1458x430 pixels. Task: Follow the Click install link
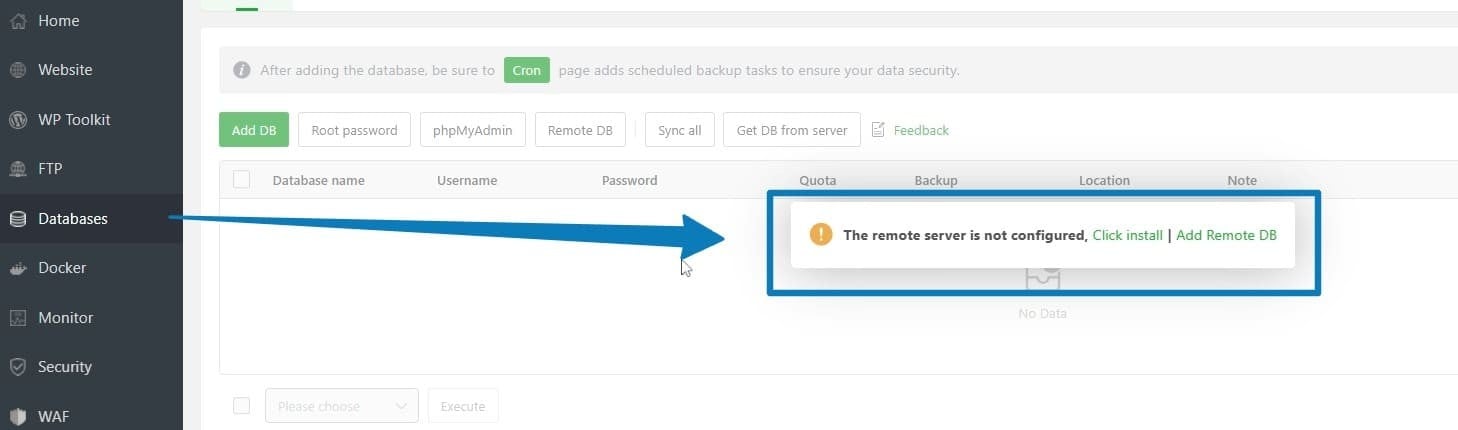pyautogui.click(x=1127, y=235)
